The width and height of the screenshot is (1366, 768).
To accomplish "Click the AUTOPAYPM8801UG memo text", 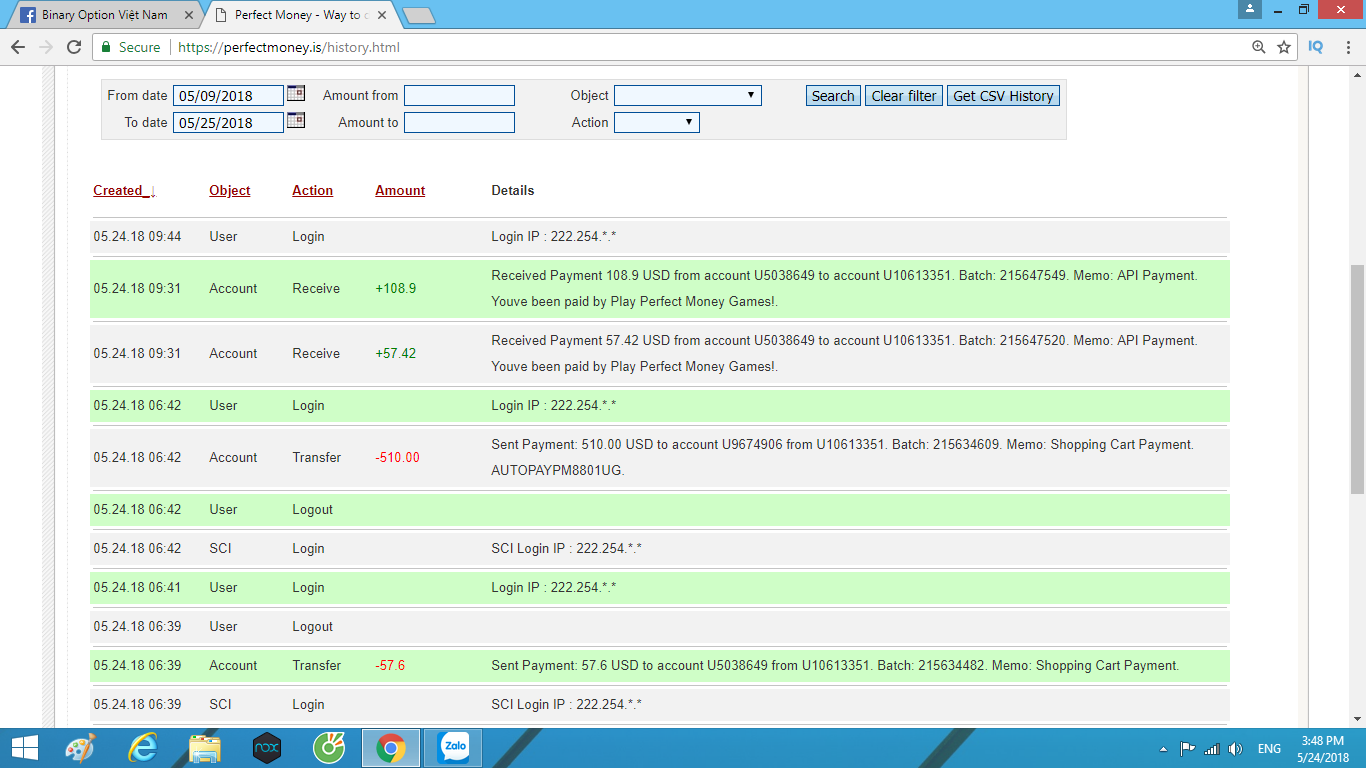I will tap(557, 470).
